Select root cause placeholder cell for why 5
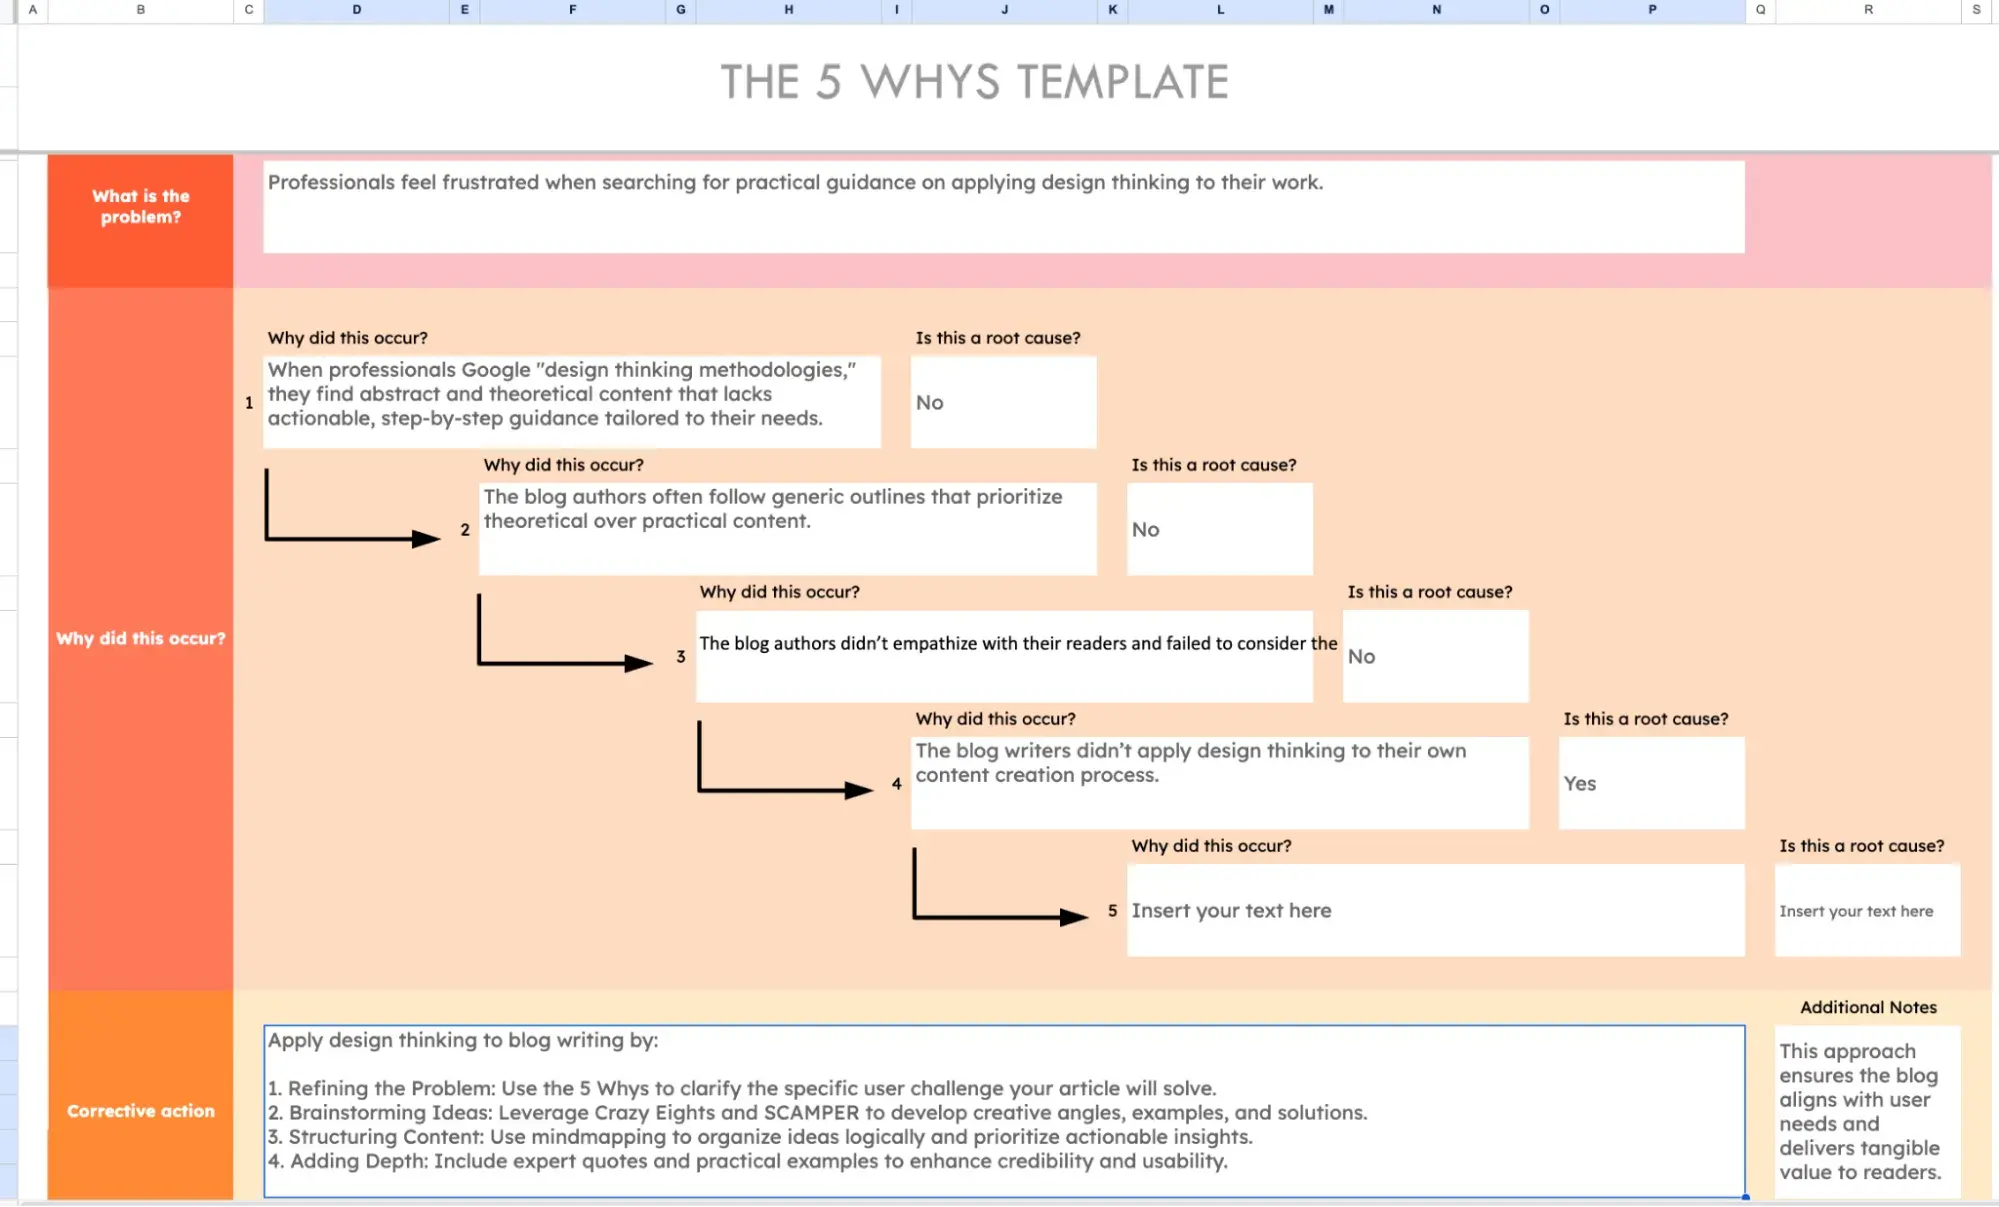This screenshot has height=1207, width=1999. pyautogui.click(x=1868, y=910)
